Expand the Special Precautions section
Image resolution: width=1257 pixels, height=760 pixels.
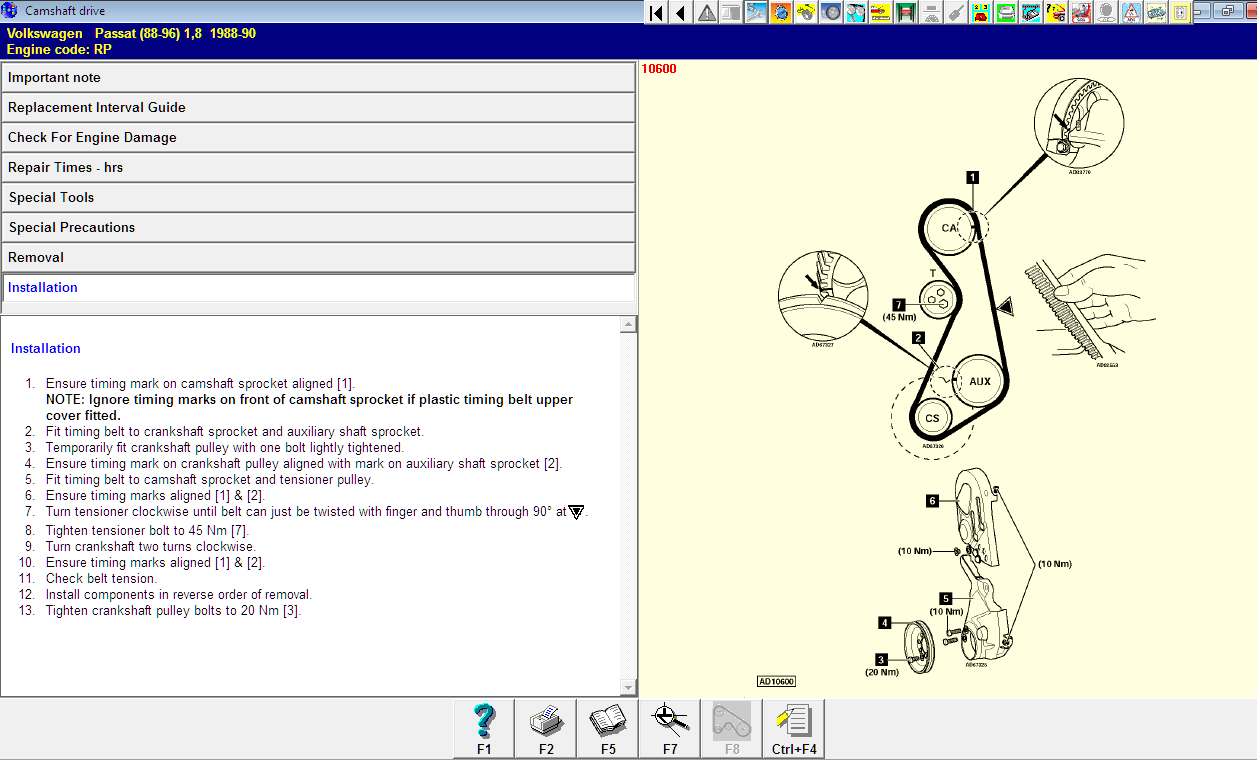(x=318, y=227)
